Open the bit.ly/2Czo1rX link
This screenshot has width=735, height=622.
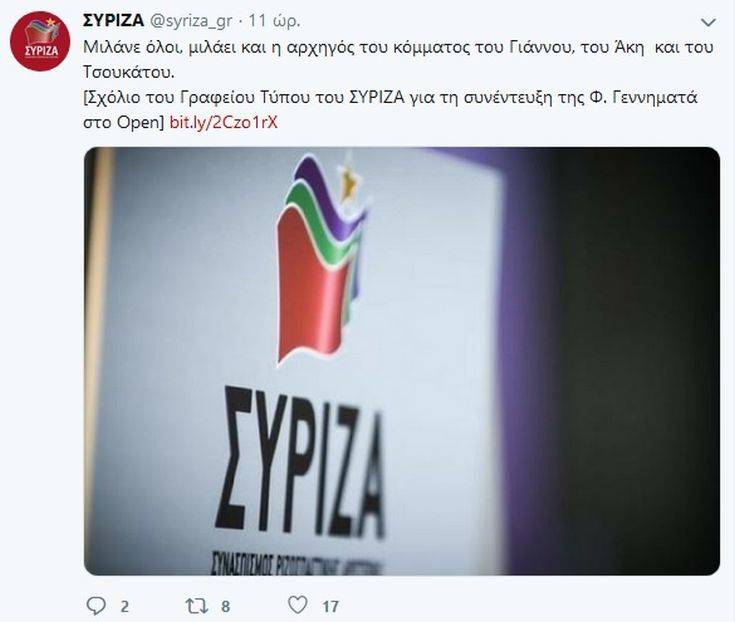tap(224, 122)
